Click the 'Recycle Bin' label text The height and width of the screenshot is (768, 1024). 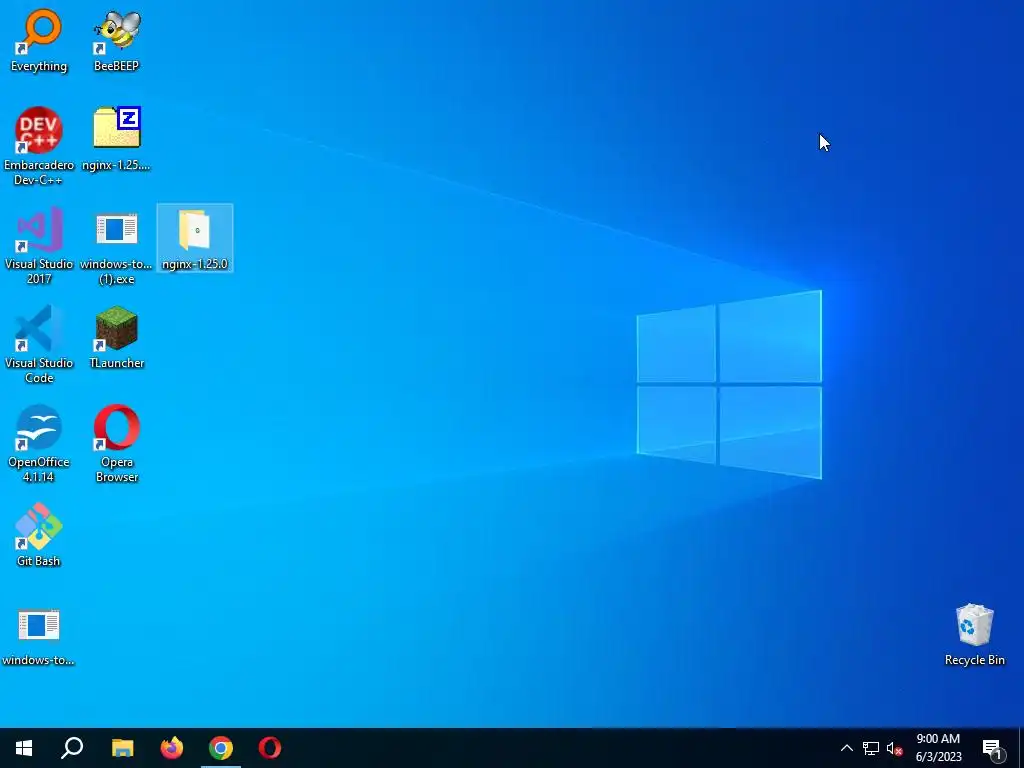click(x=974, y=660)
